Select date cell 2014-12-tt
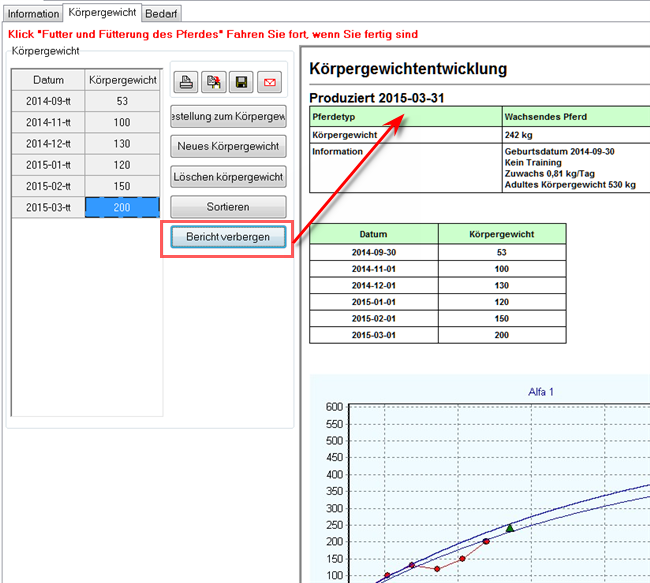The width and height of the screenshot is (650, 583). [49, 144]
